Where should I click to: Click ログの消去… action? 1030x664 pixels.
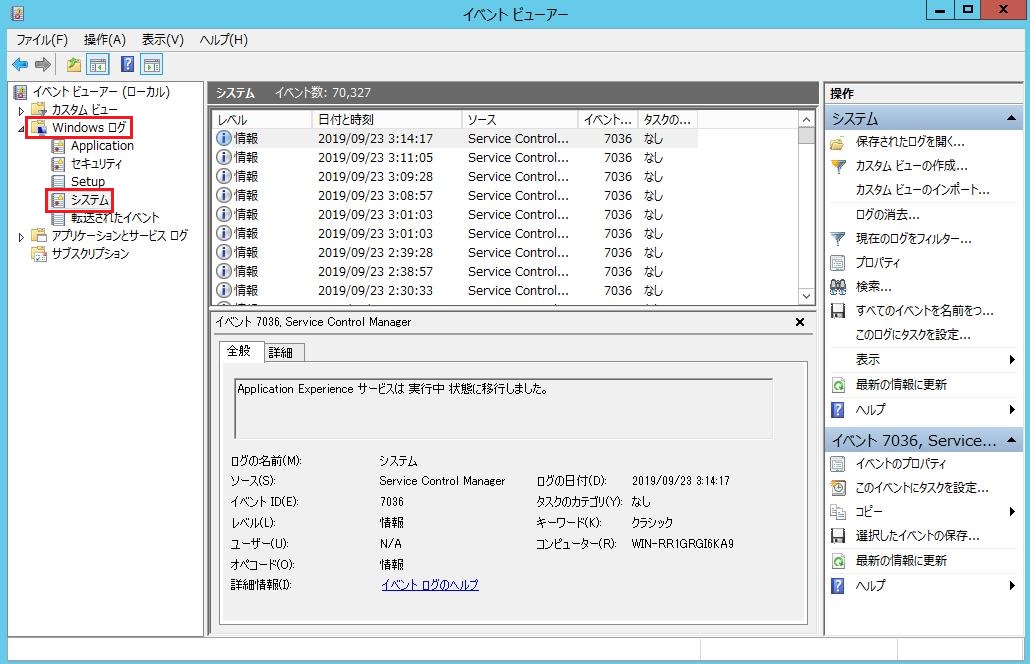click(x=887, y=215)
